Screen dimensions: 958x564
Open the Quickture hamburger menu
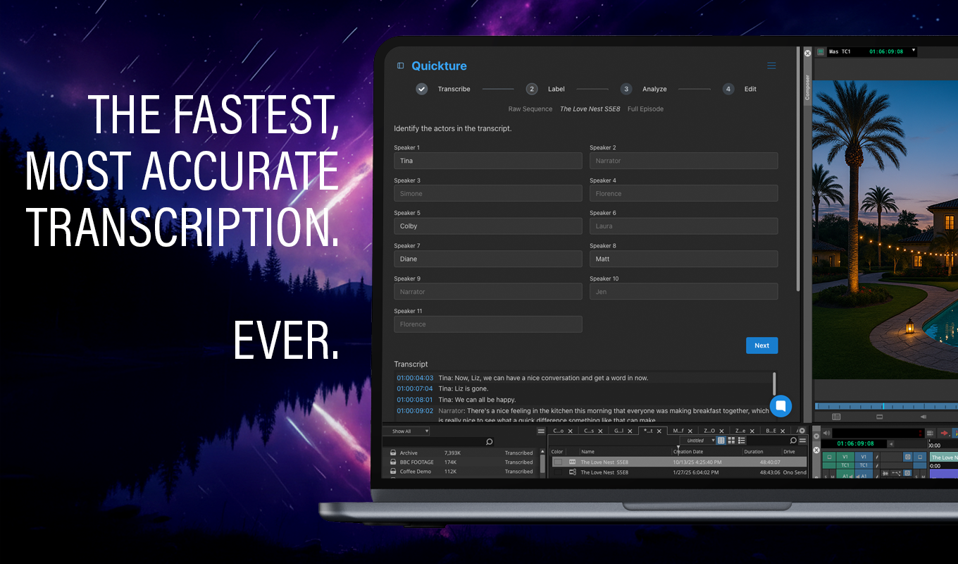tap(771, 66)
